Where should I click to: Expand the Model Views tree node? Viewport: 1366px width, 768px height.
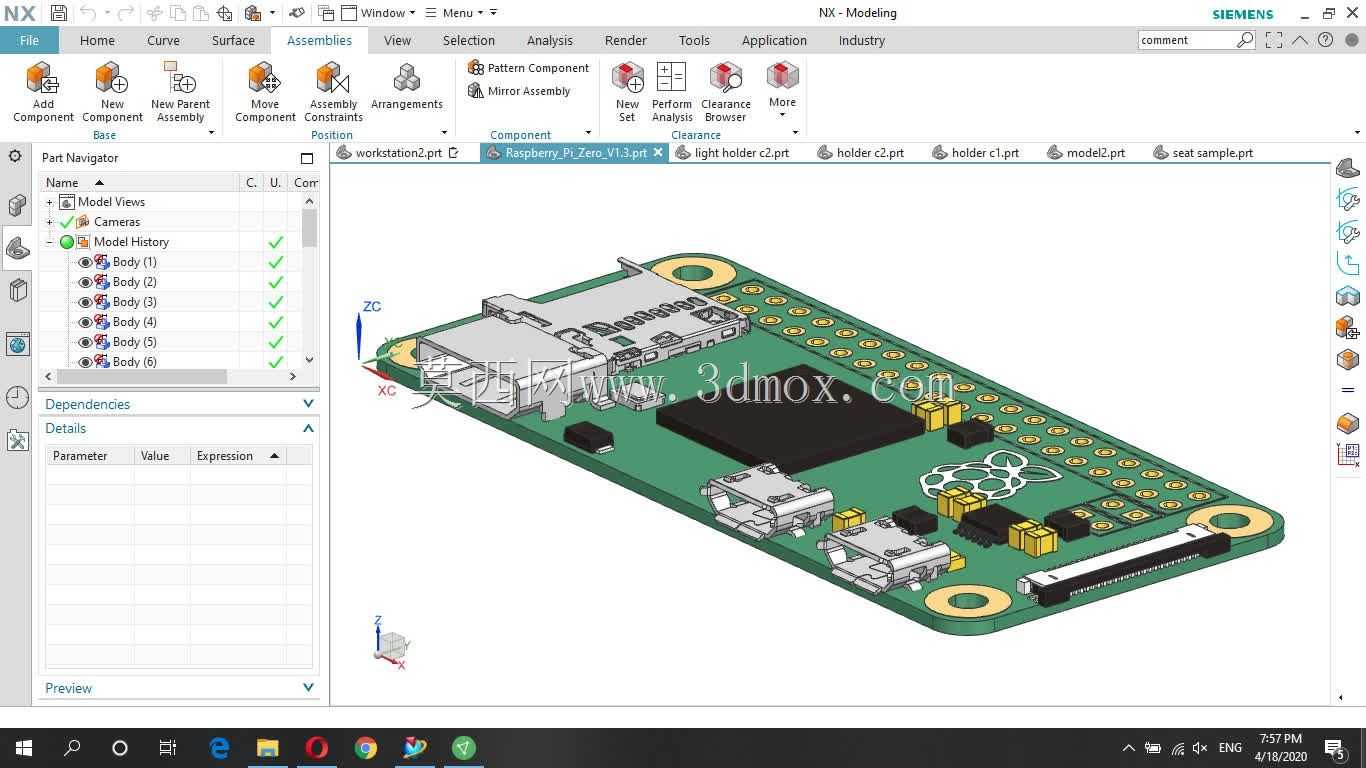click(49, 202)
